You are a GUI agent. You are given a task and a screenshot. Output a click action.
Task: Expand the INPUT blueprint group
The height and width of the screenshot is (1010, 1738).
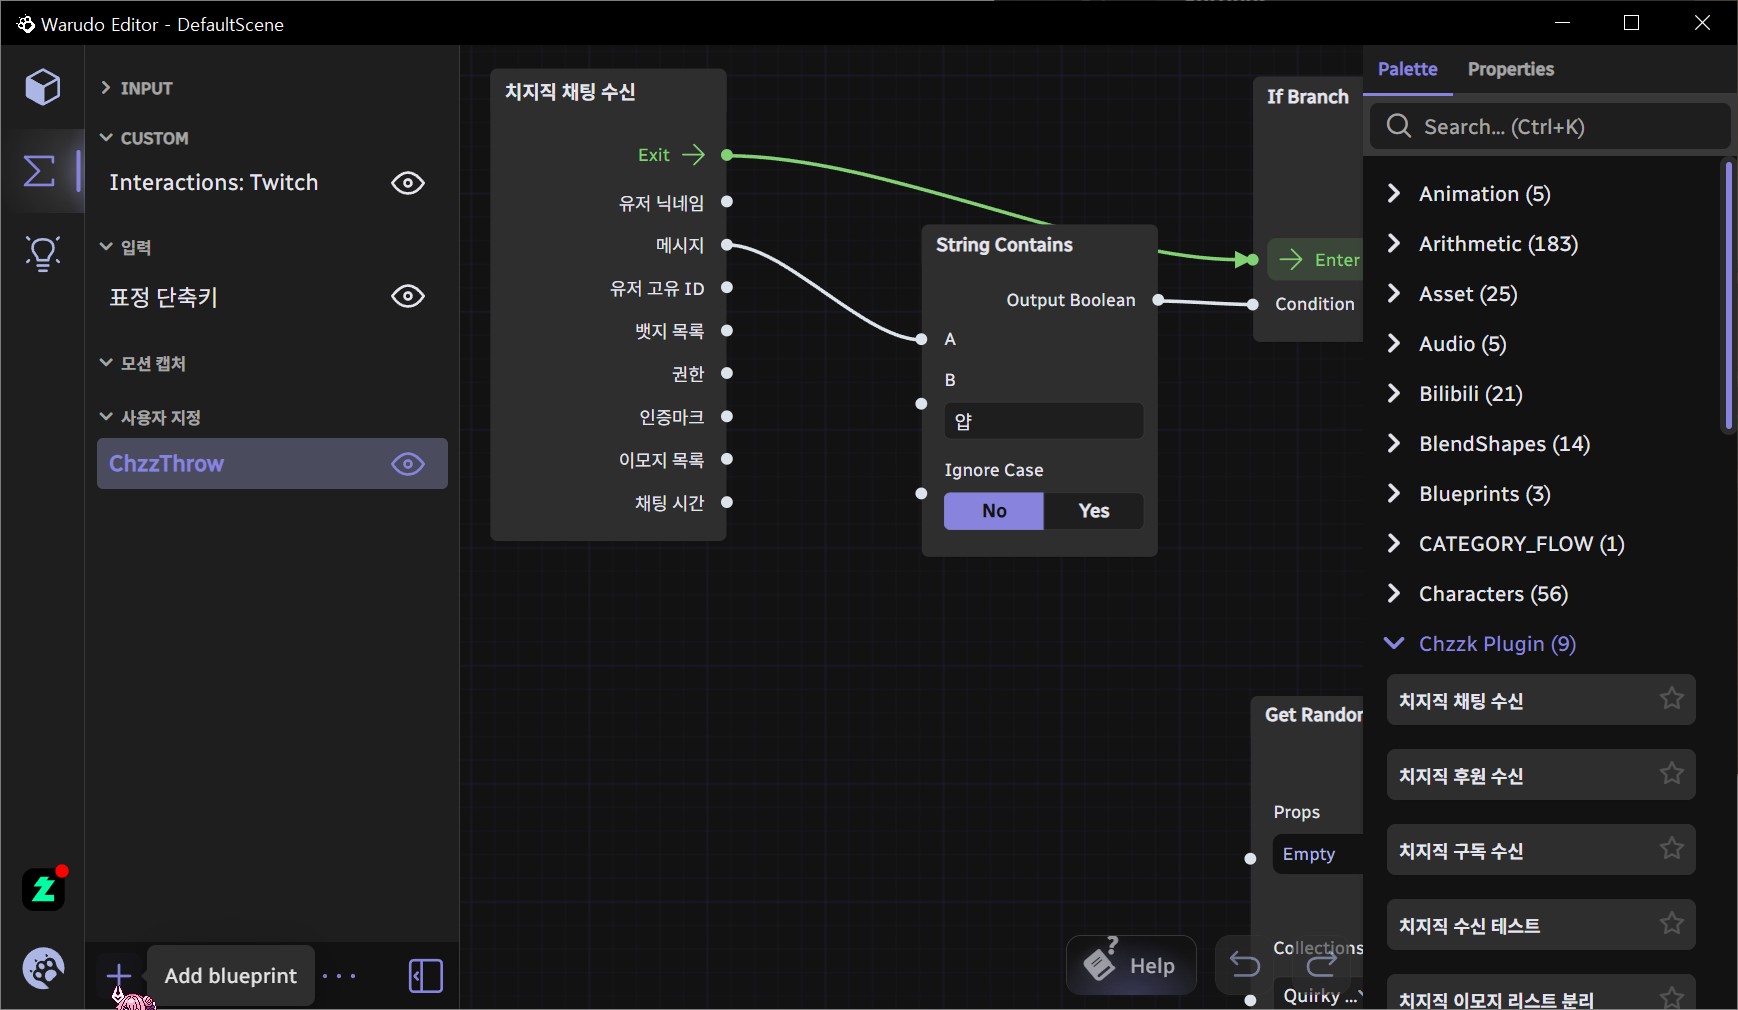click(106, 88)
